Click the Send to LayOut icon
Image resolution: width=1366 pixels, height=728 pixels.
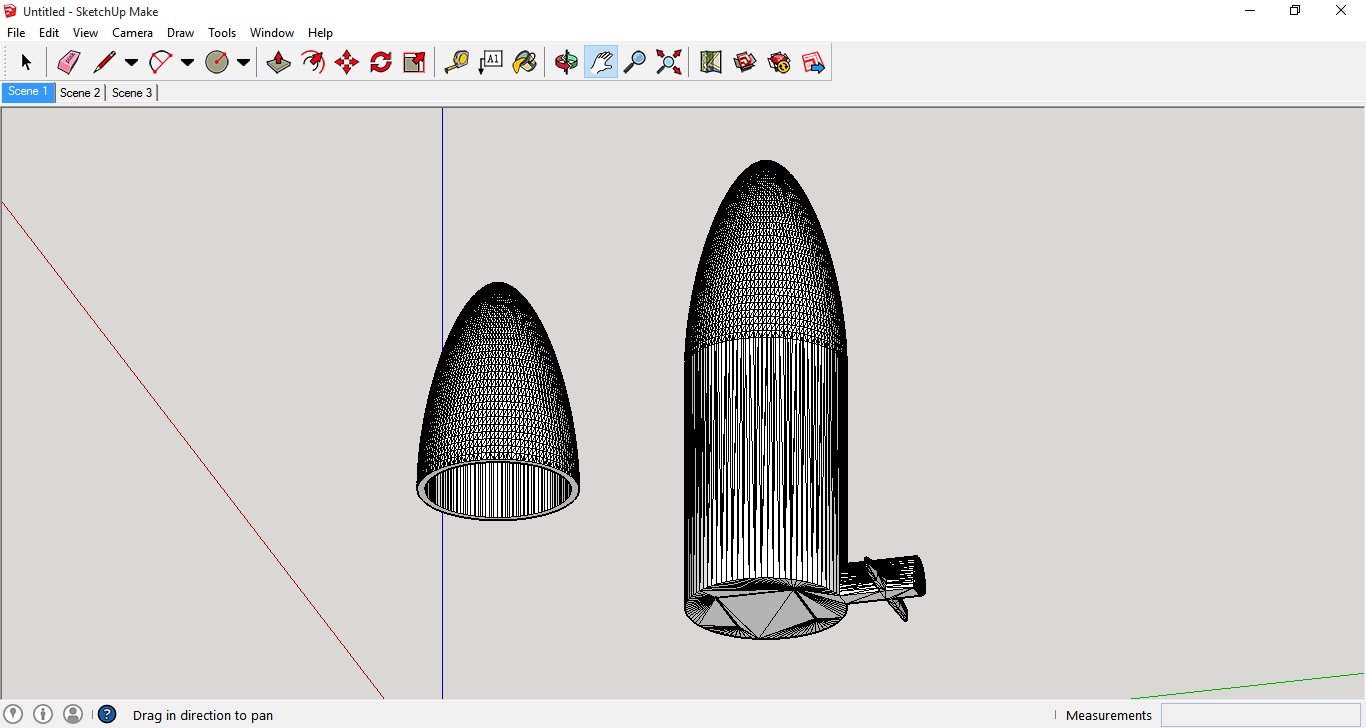(x=813, y=62)
